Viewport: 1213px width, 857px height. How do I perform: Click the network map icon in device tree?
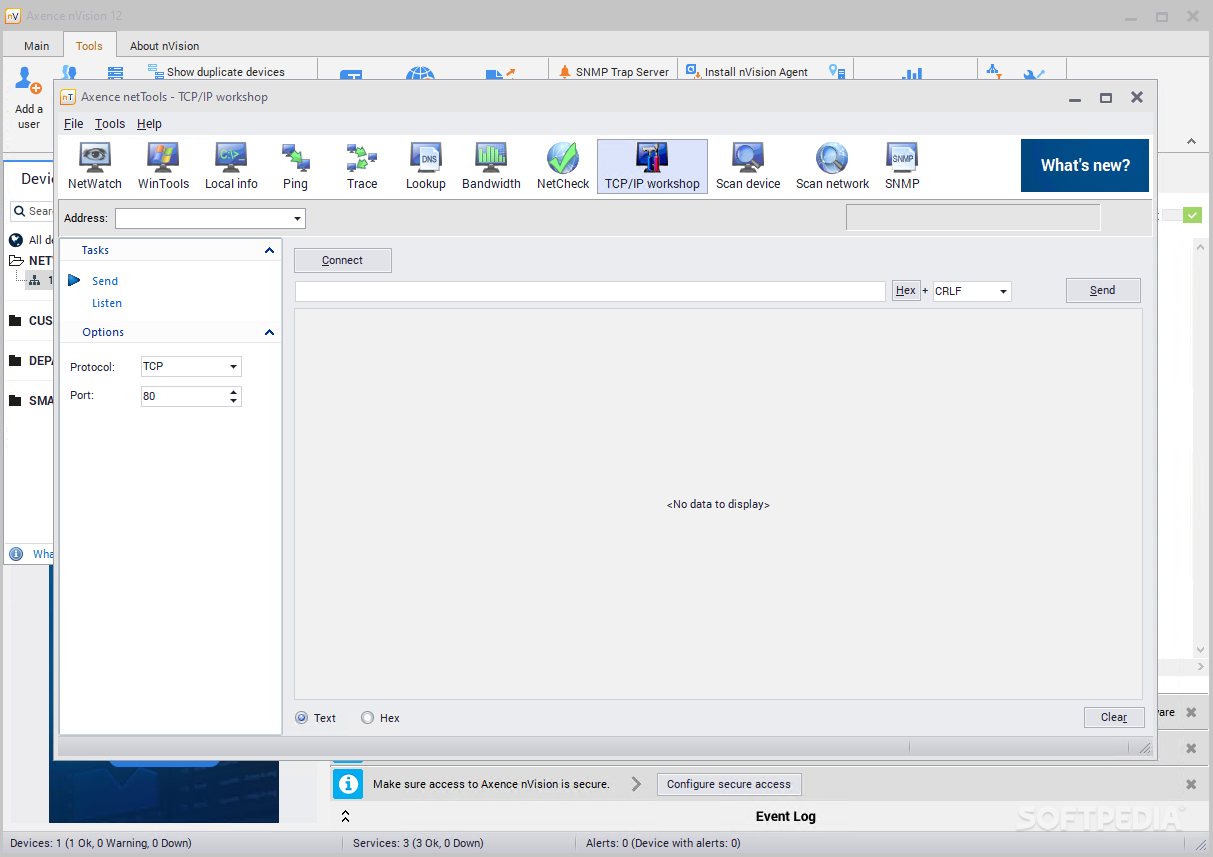[34, 281]
